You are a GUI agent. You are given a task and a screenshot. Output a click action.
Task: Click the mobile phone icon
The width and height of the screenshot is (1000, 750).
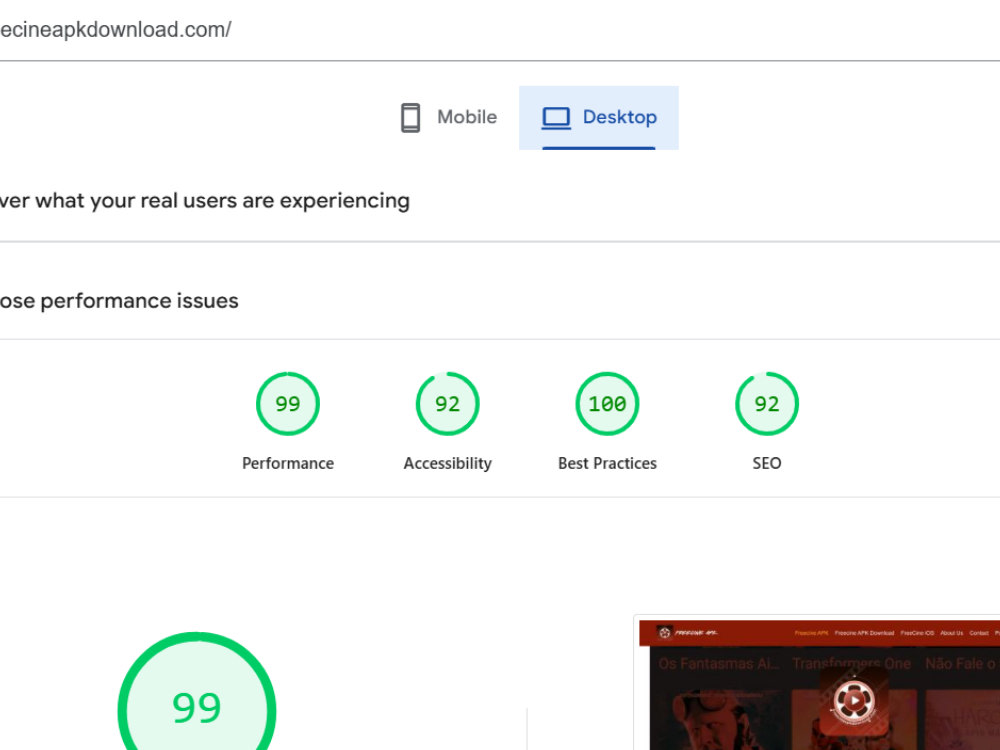[411, 118]
